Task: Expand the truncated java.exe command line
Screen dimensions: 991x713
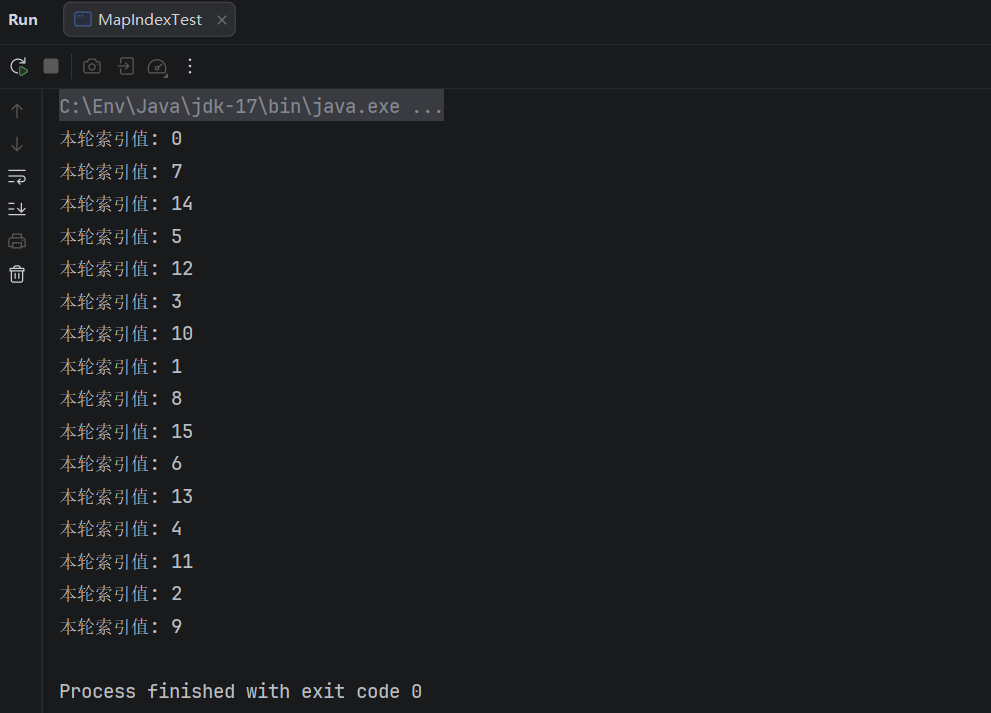Action: coord(430,105)
